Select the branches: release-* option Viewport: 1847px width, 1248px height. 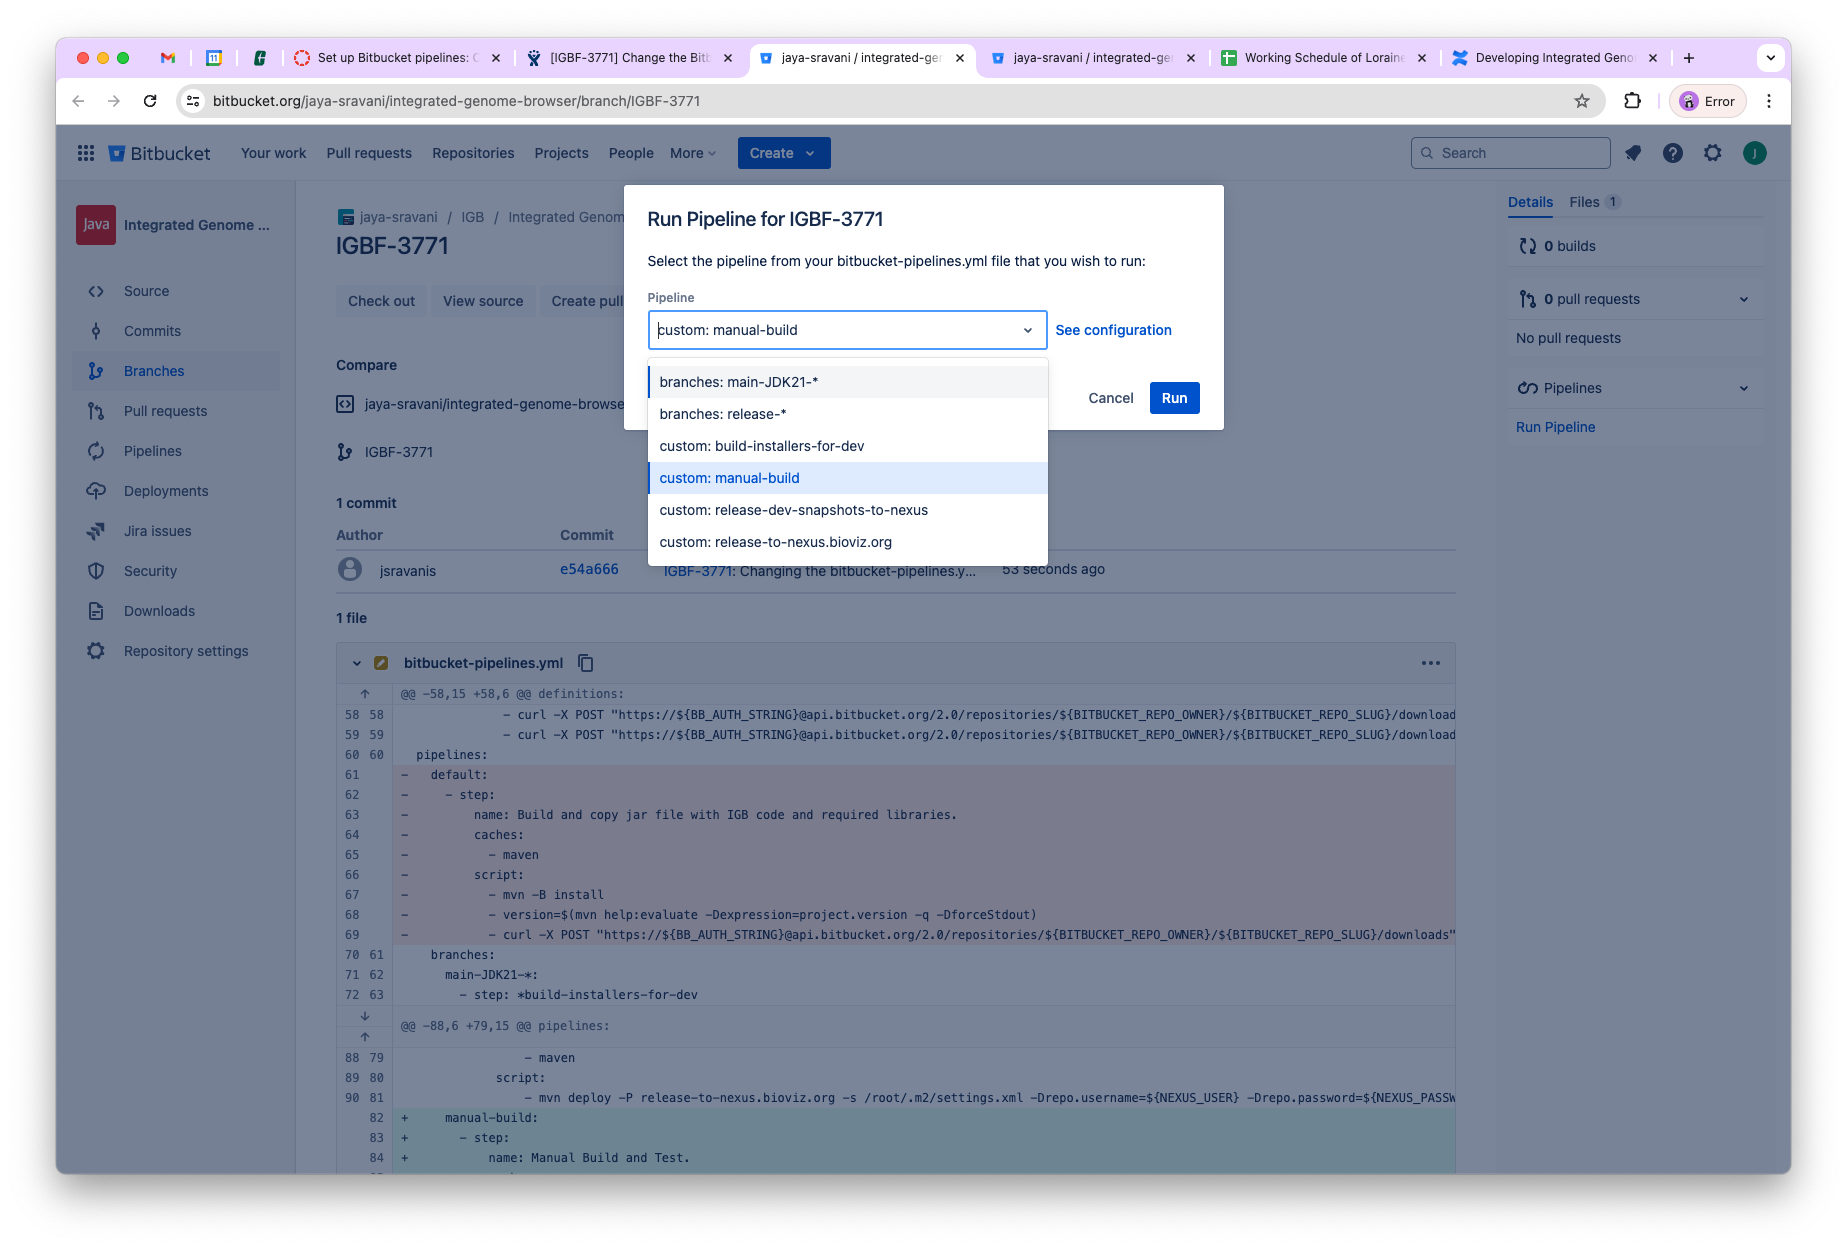point(848,414)
